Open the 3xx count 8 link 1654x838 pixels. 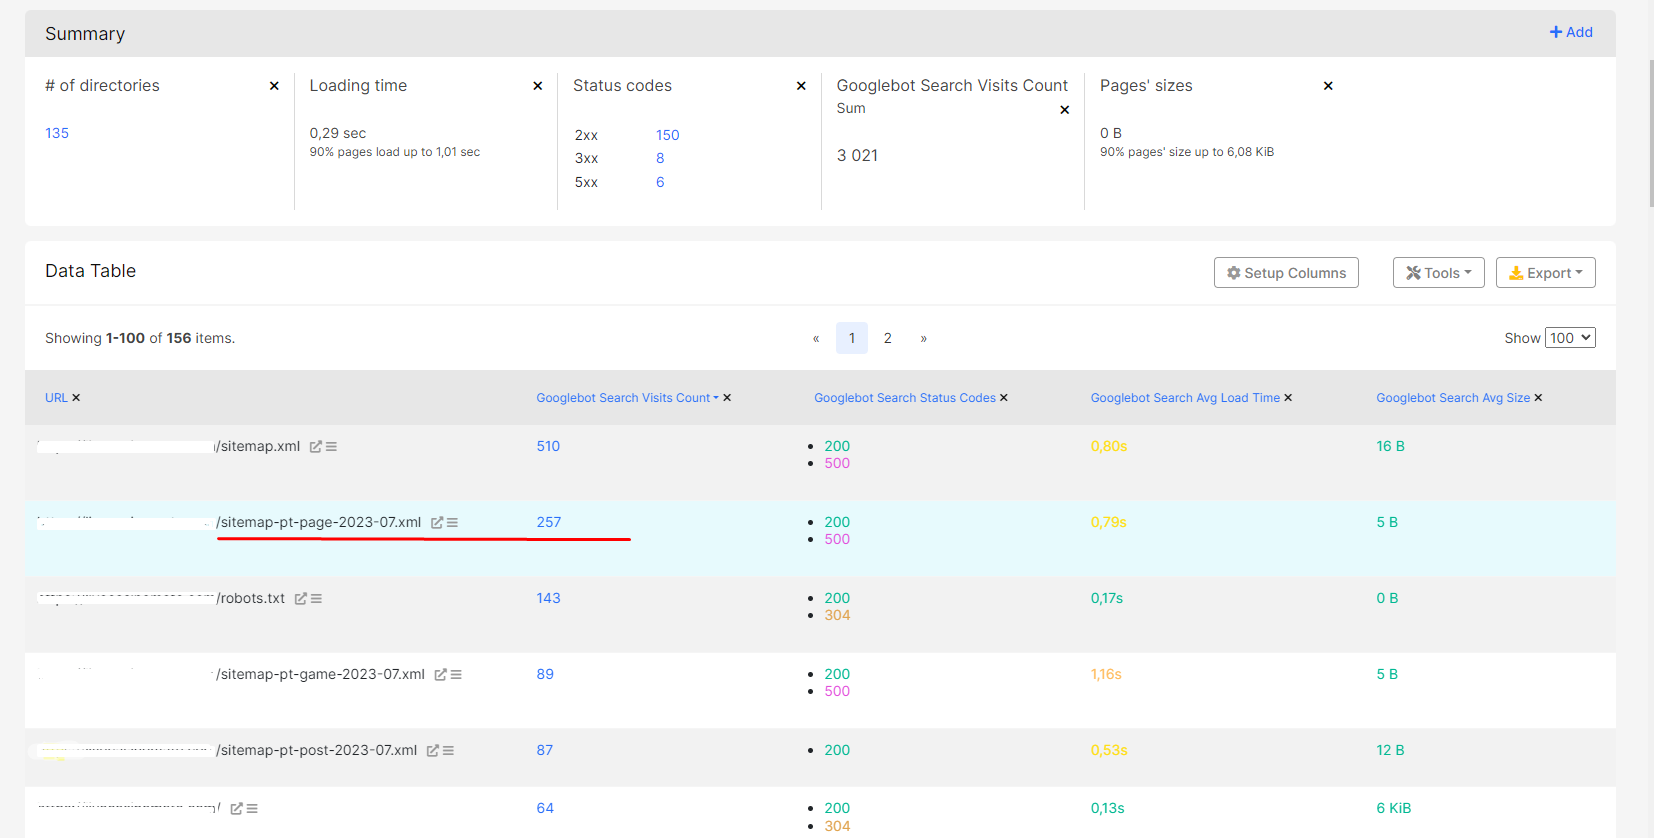point(660,158)
